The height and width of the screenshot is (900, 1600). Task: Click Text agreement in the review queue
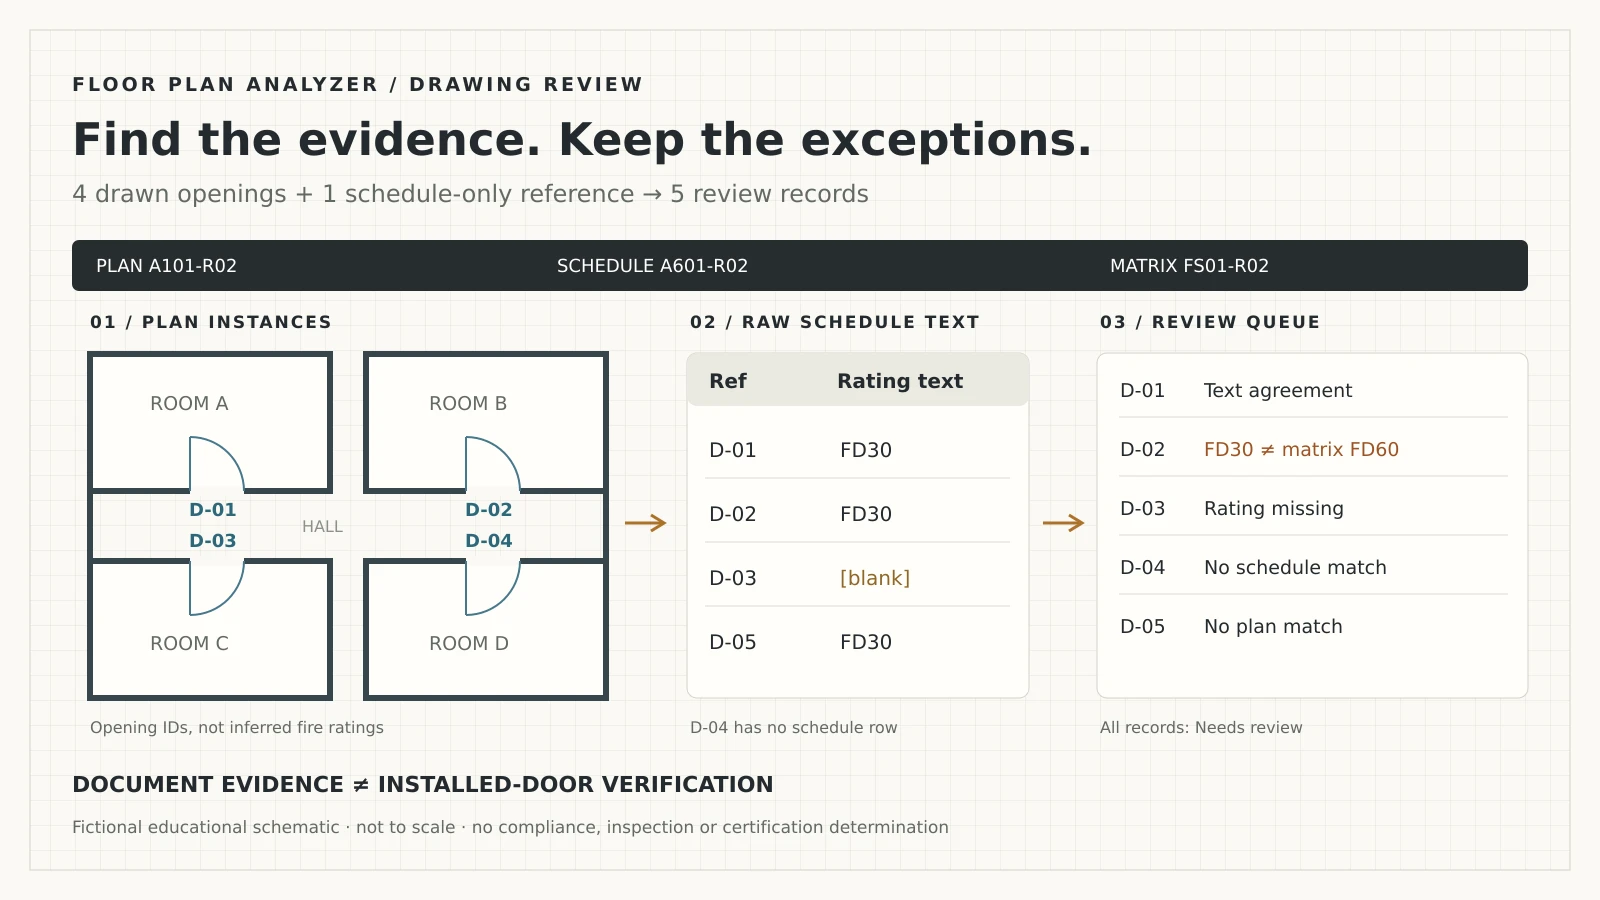[1278, 391]
